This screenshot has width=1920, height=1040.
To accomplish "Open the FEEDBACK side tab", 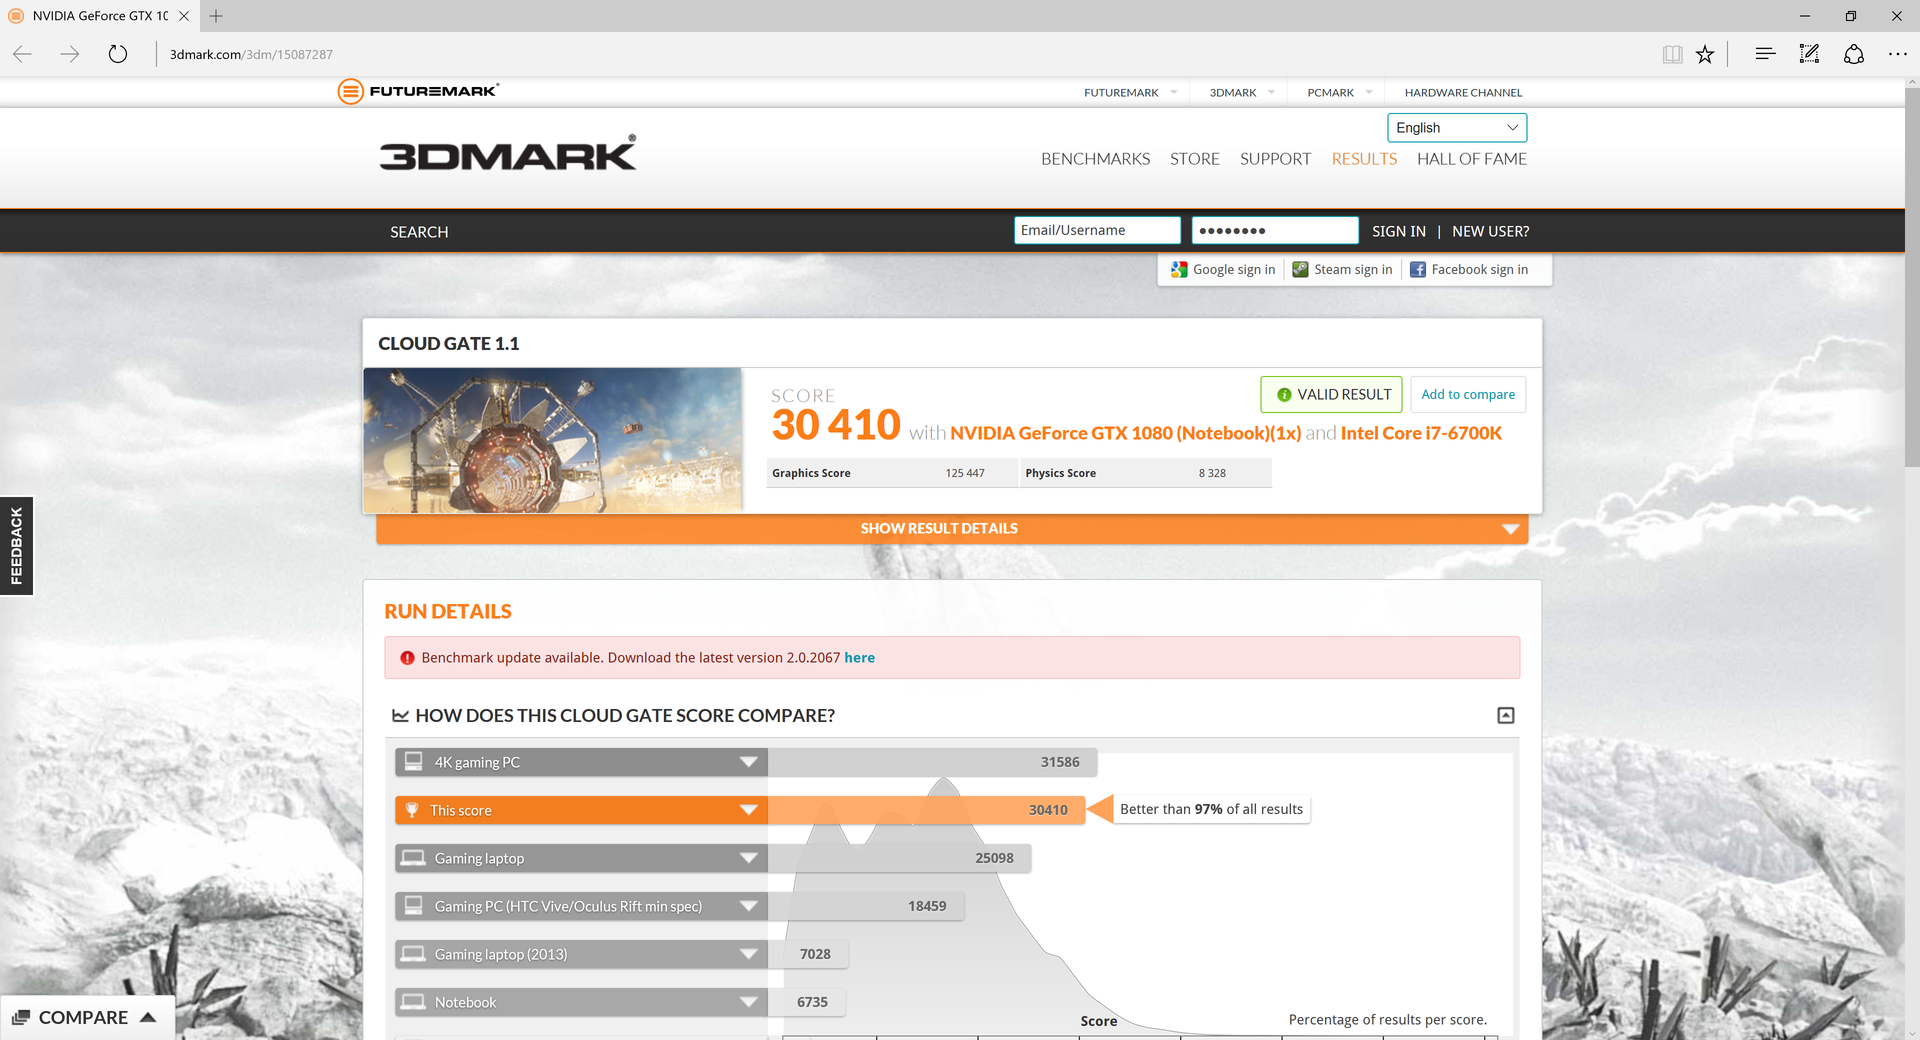I will pyautogui.click(x=16, y=546).
